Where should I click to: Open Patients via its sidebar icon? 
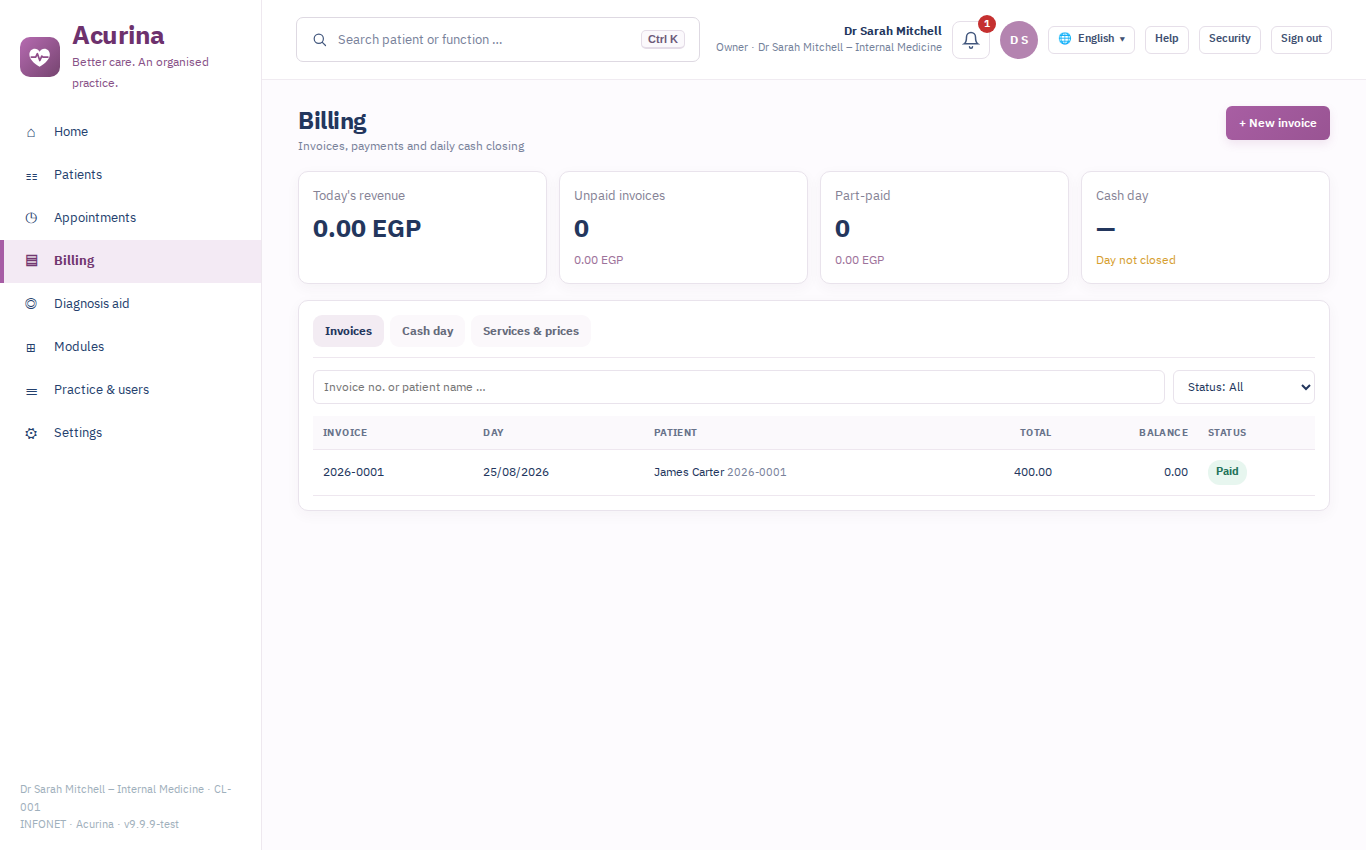coord(31,175)
